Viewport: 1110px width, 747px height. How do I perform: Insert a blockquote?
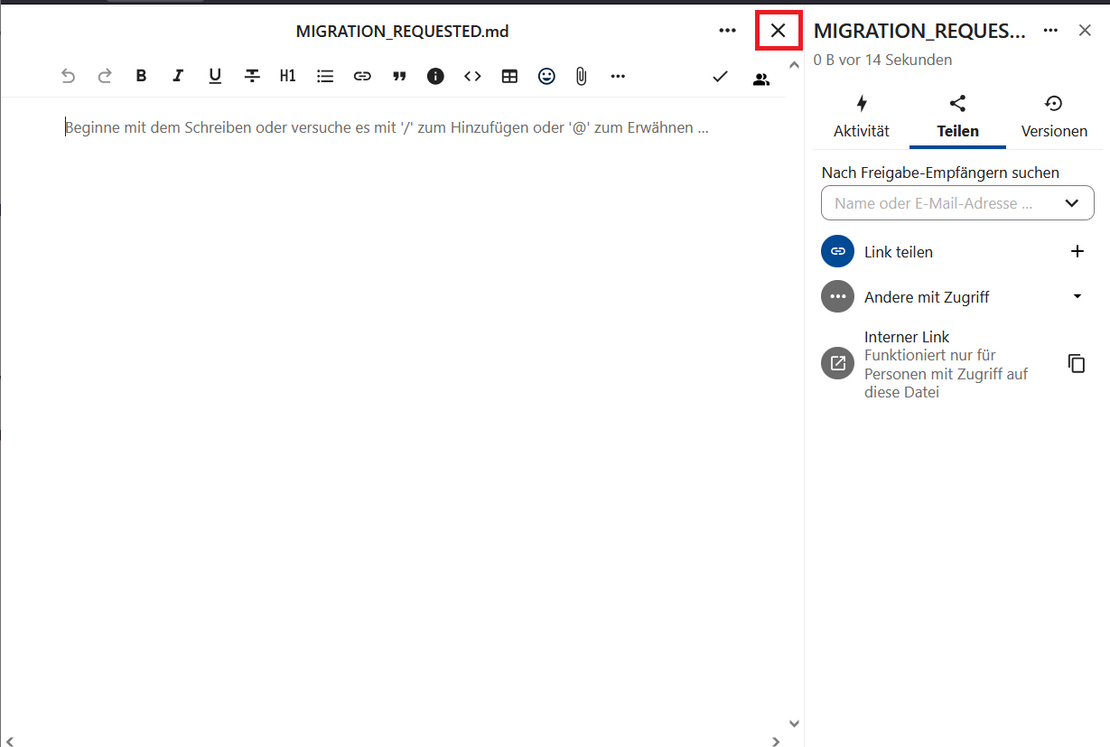[x=399, y=76]
